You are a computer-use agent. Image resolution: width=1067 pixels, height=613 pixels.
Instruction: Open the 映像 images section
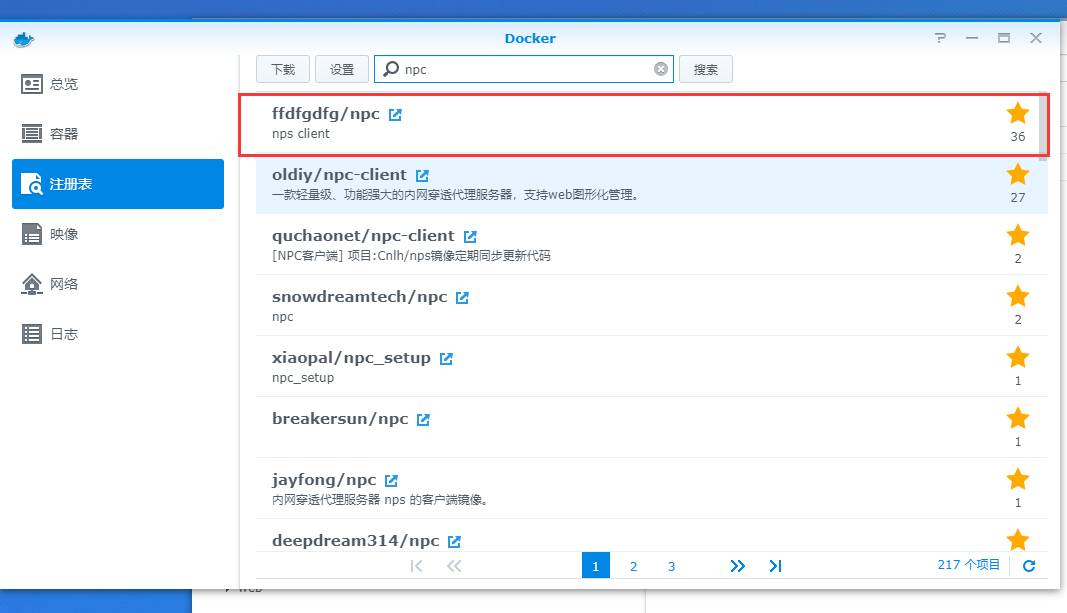(118, 234)
